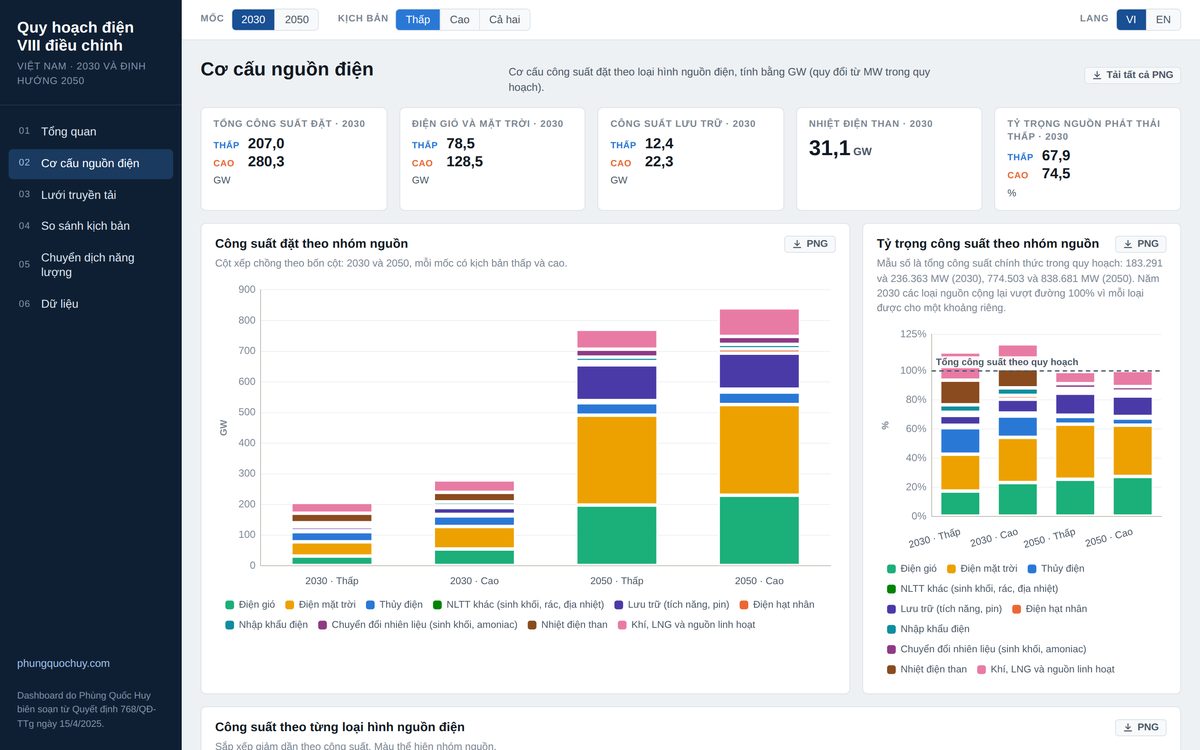Click Tải tất cả PNG button

(1133, 75)
